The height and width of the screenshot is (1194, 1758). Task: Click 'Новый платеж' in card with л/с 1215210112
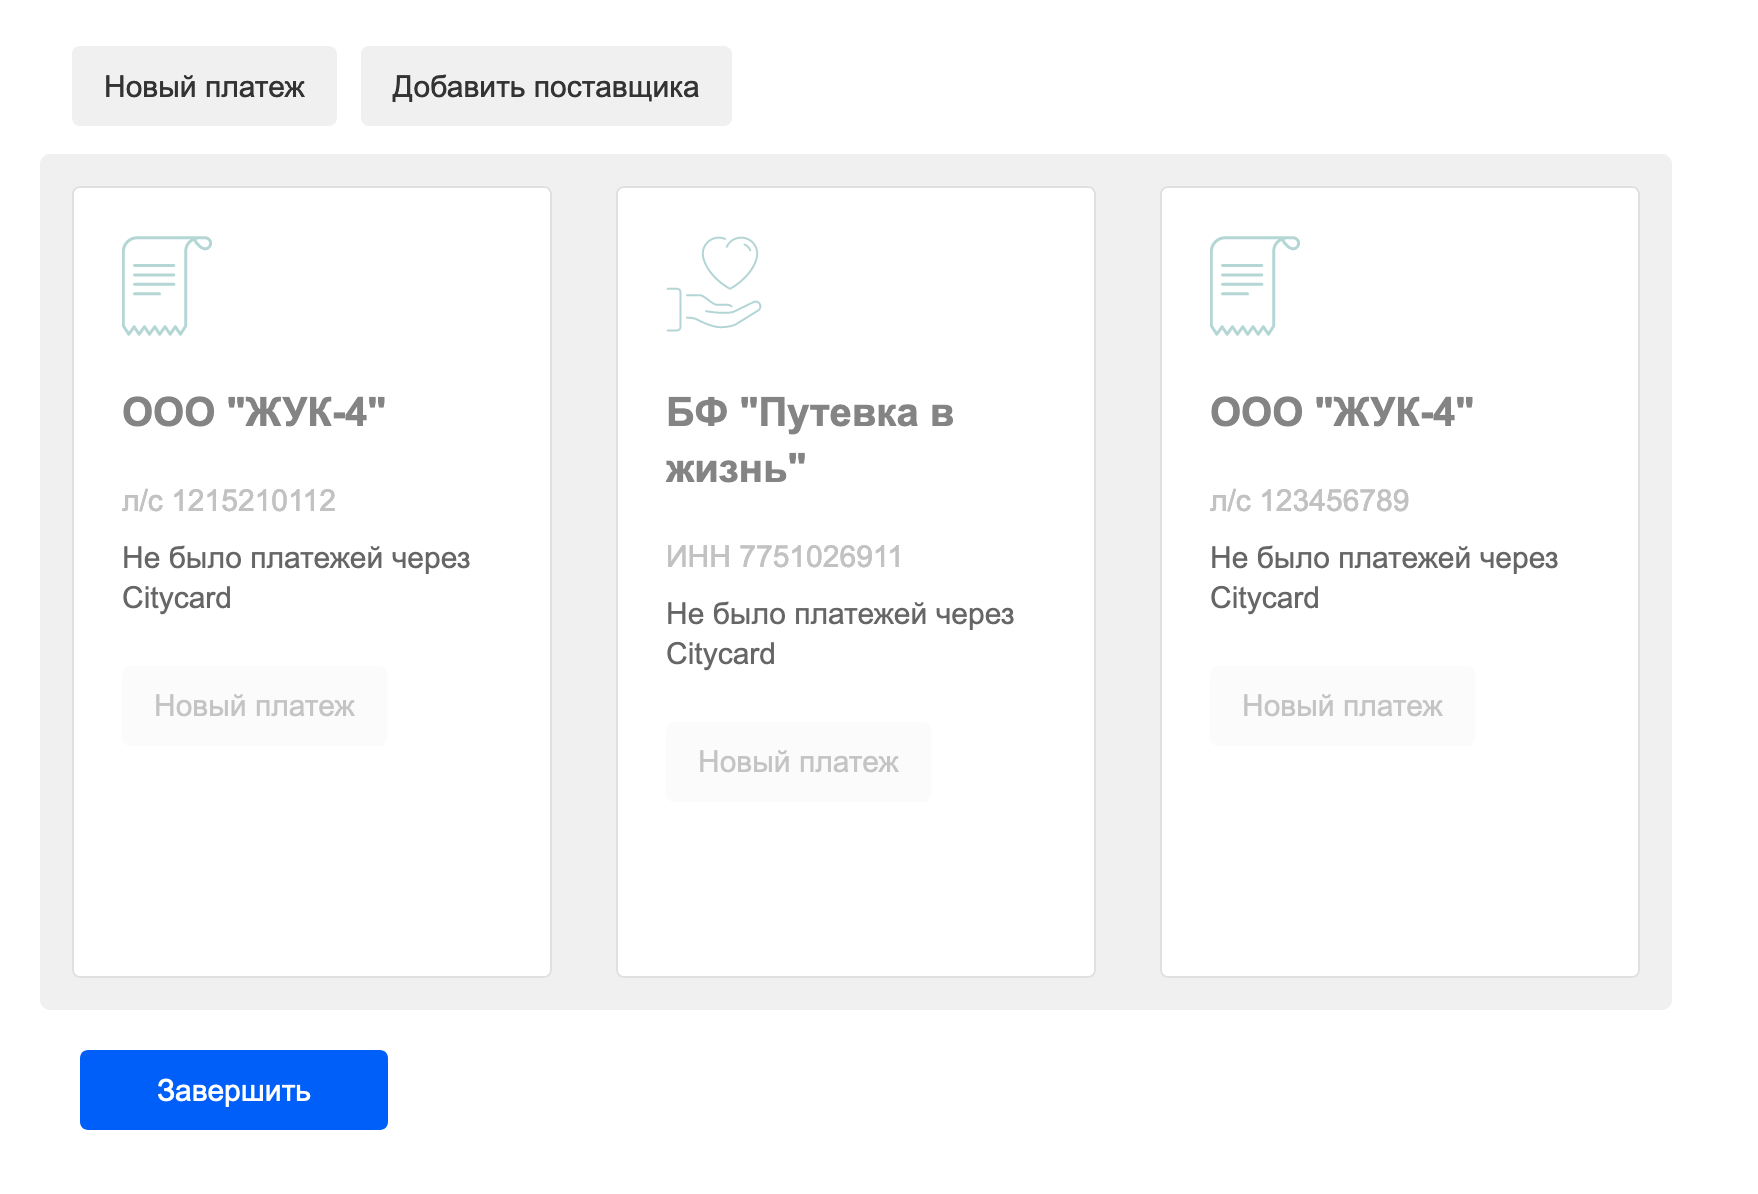(x=254, y=706)
